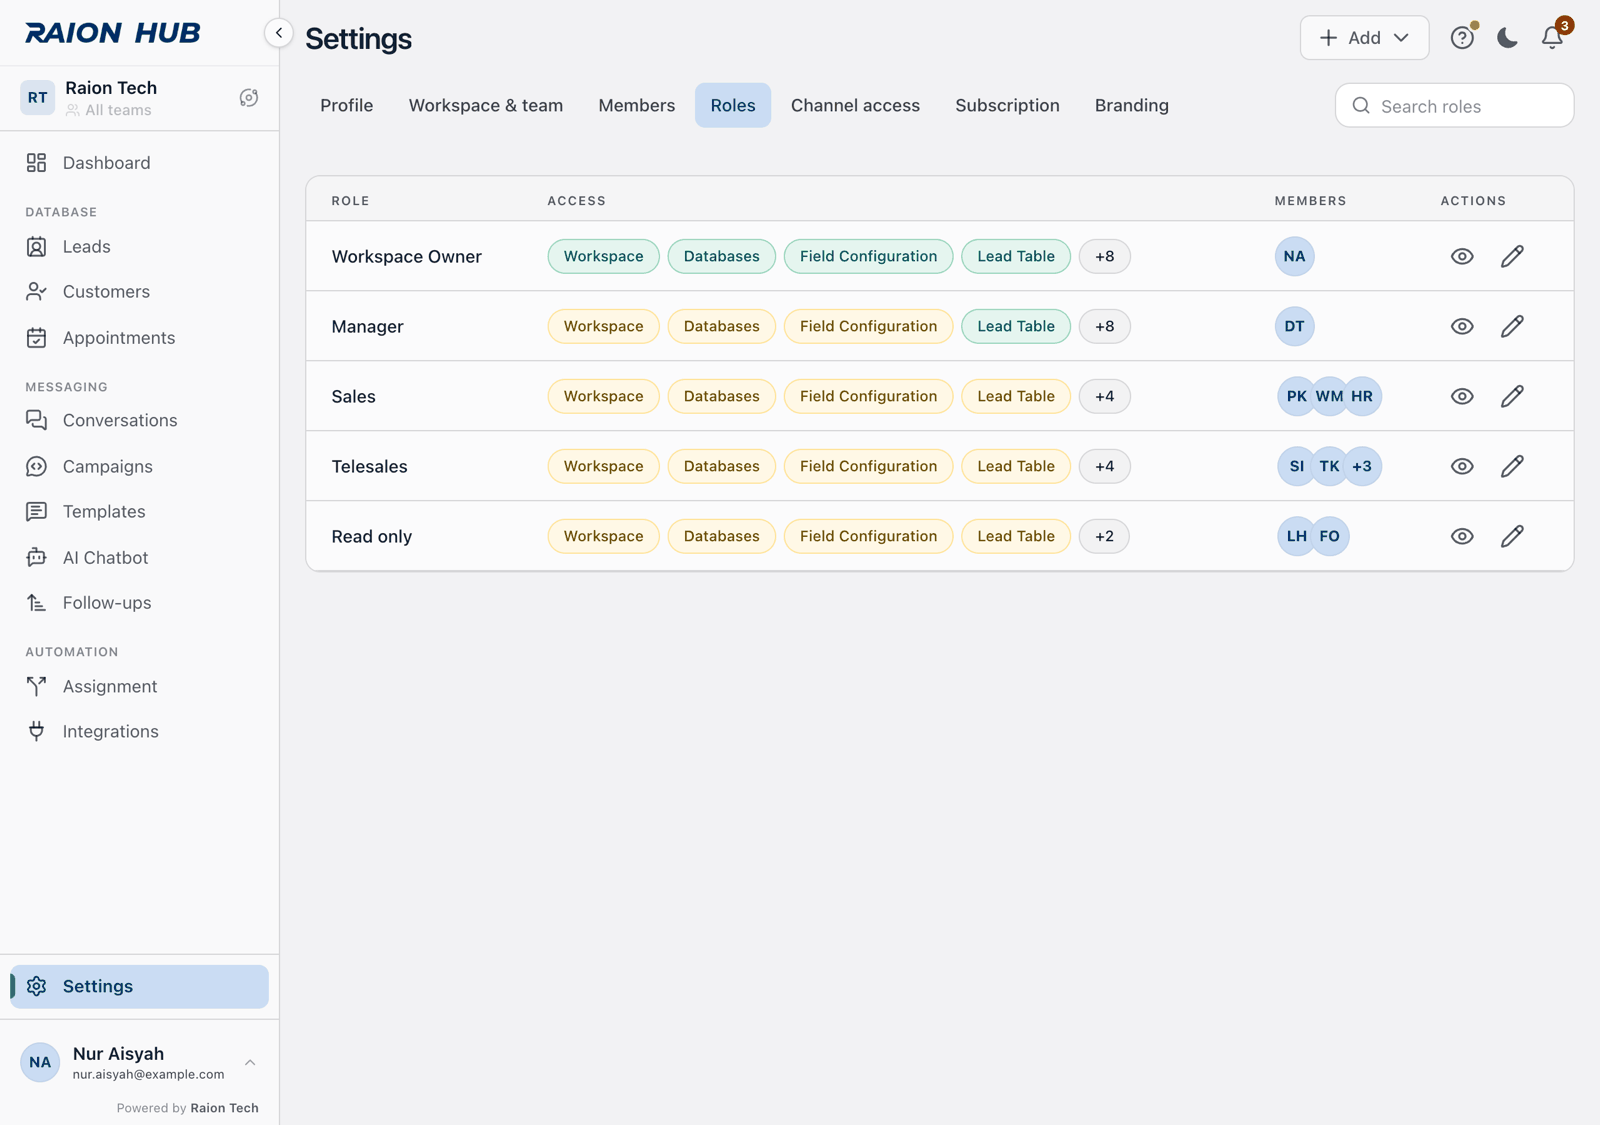Open Templates in the sidebar
Screen dimensions: 1600x1125
139,512
